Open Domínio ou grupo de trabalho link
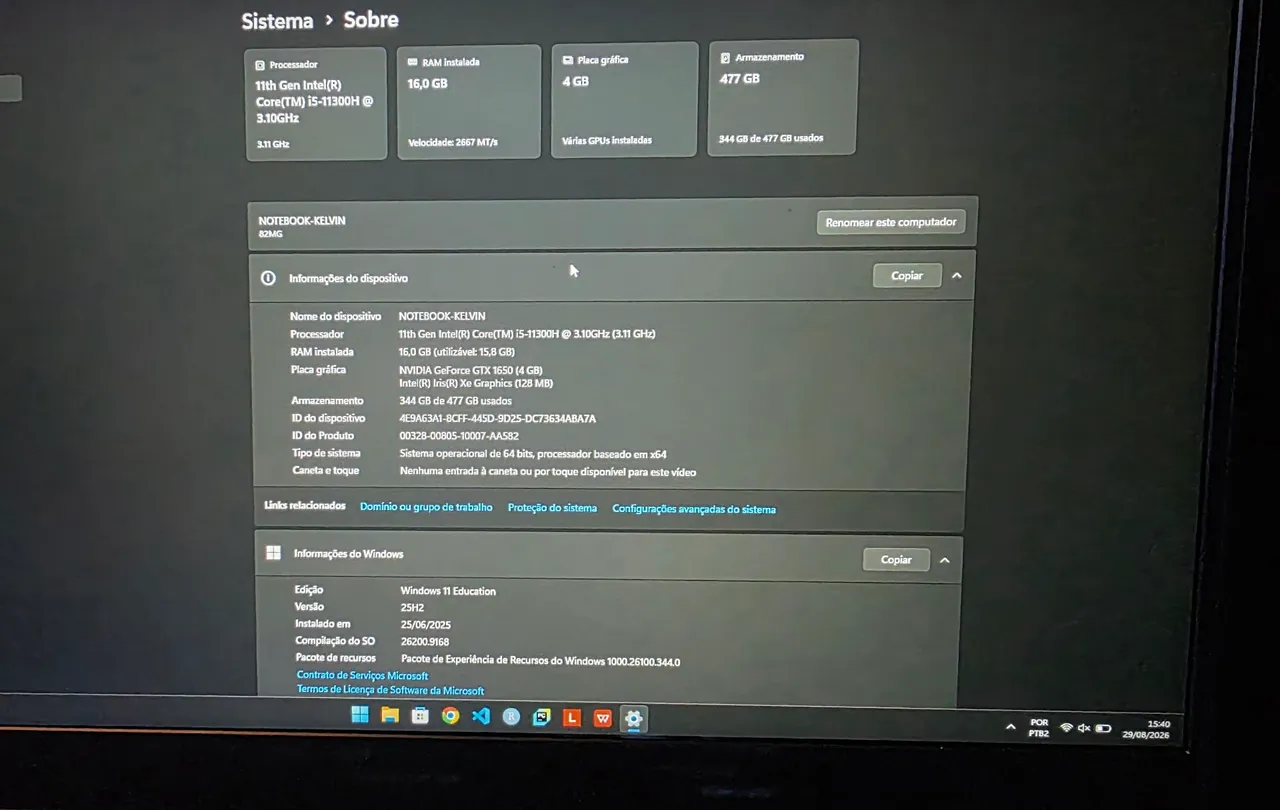The width and height of the screenshot is (1280, 810). 426,507
